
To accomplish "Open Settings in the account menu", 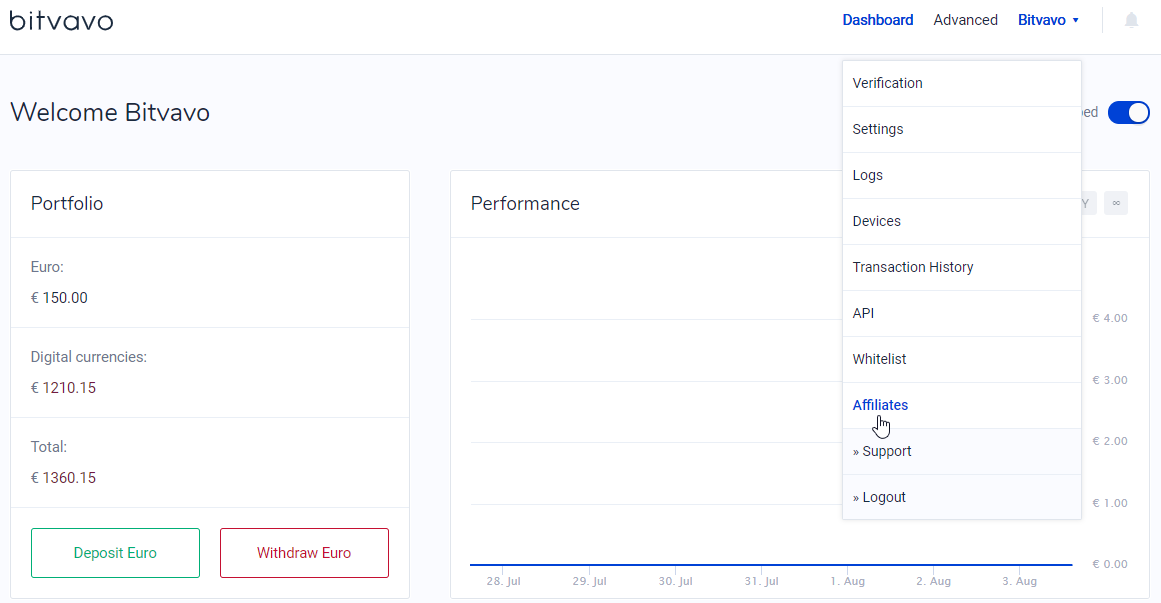I will (962, 130).
